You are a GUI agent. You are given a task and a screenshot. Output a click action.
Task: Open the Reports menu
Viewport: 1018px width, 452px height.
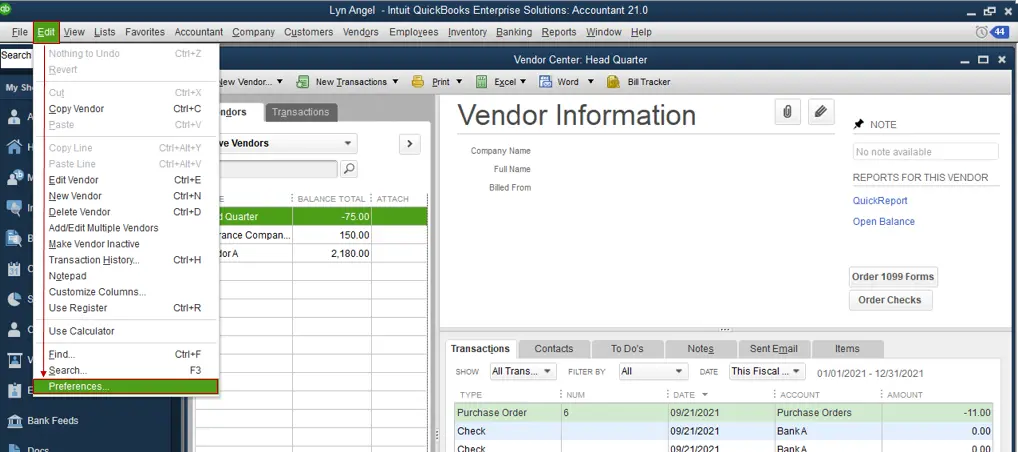tap(559, 32)
